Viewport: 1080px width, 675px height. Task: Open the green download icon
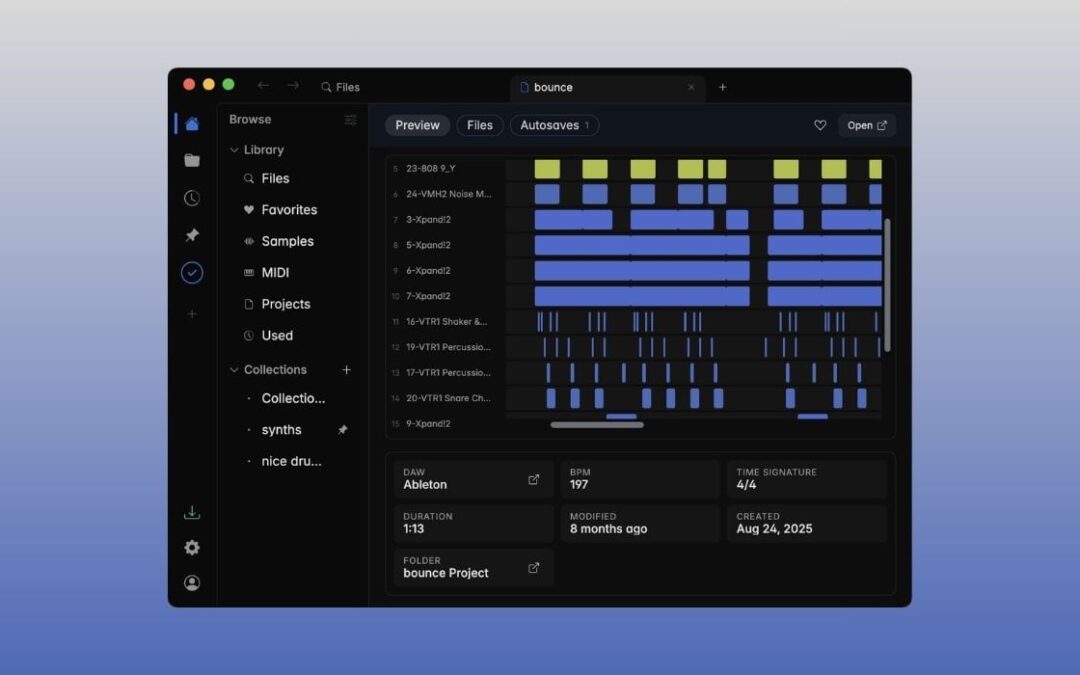[192, 512]
